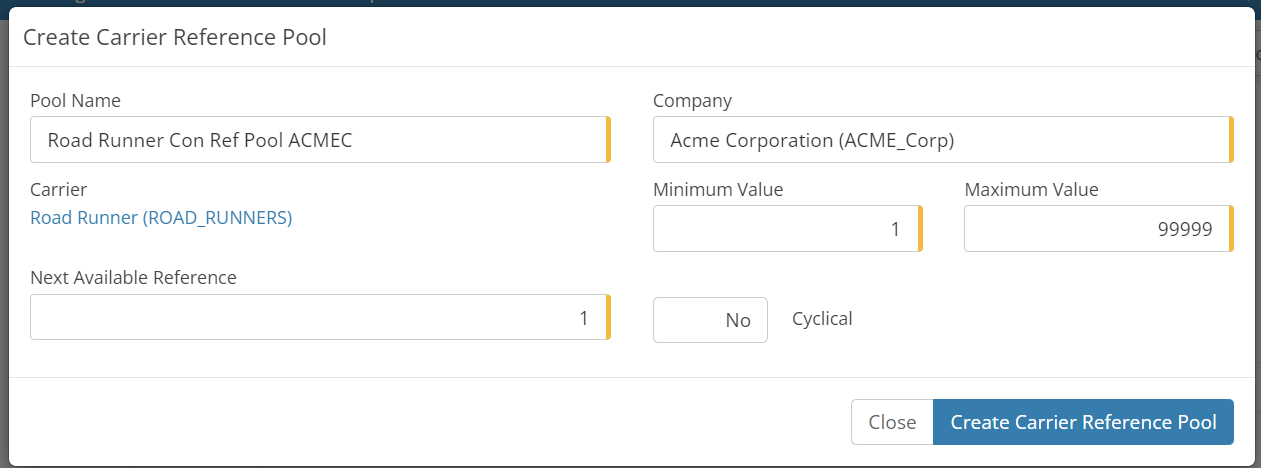Screen dimensions: 1261x468
Task: Click the yellow required marker on Maximum Value
Action: [1231, 229]
